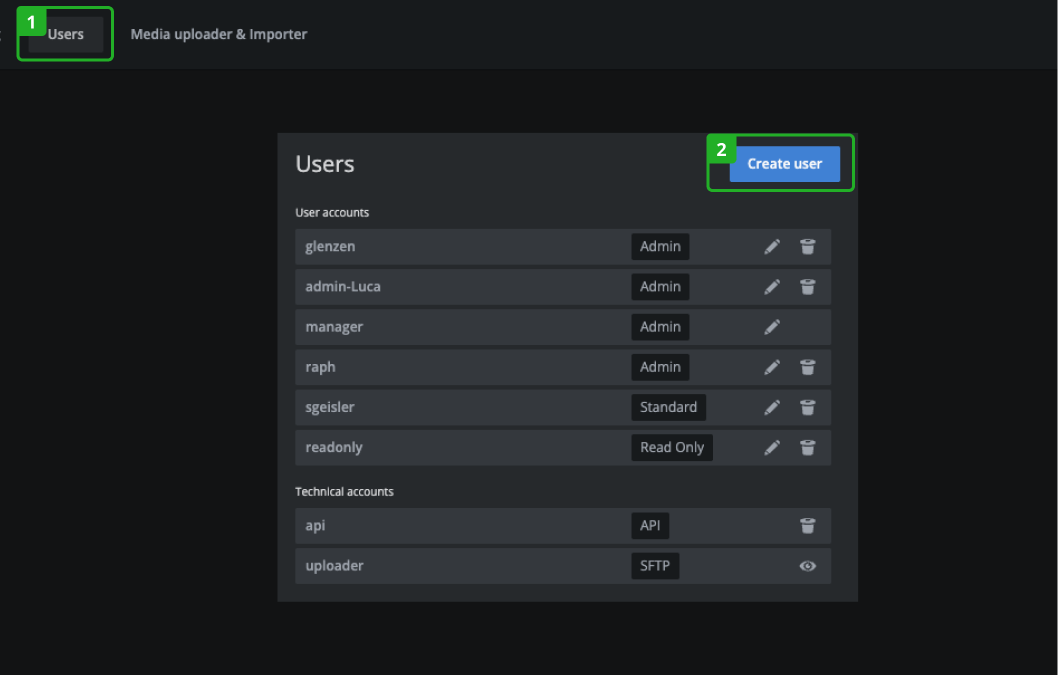
Task: Delete the admin-Luca account
Action: pyautogui.click(x=808, y=287)
